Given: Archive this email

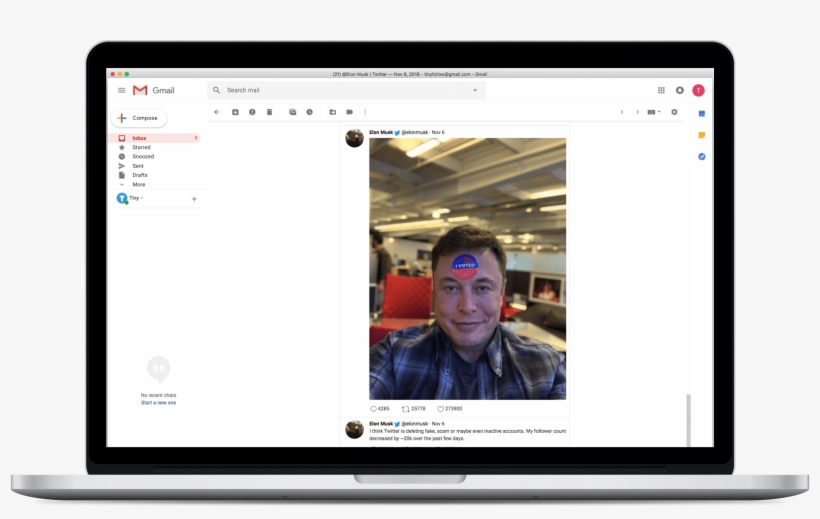Looking at the screenshot, I should pos(235,112).
